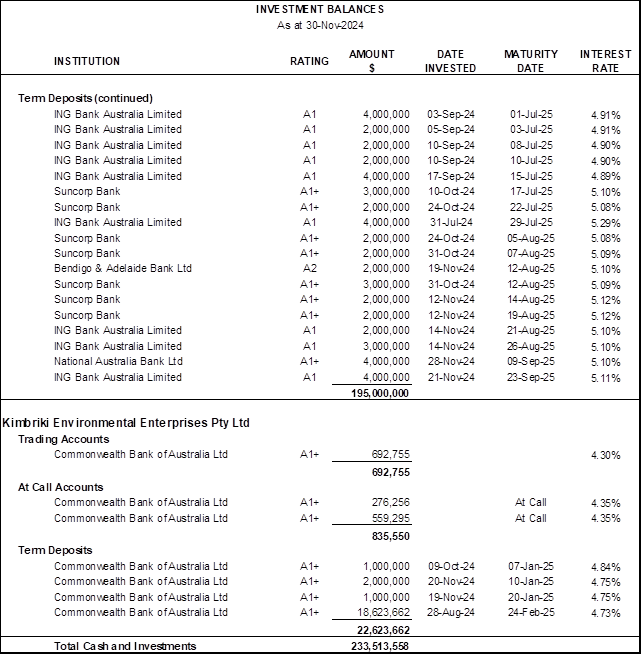Select the 276,256 amount
The image size is (642, 655).
391,502
